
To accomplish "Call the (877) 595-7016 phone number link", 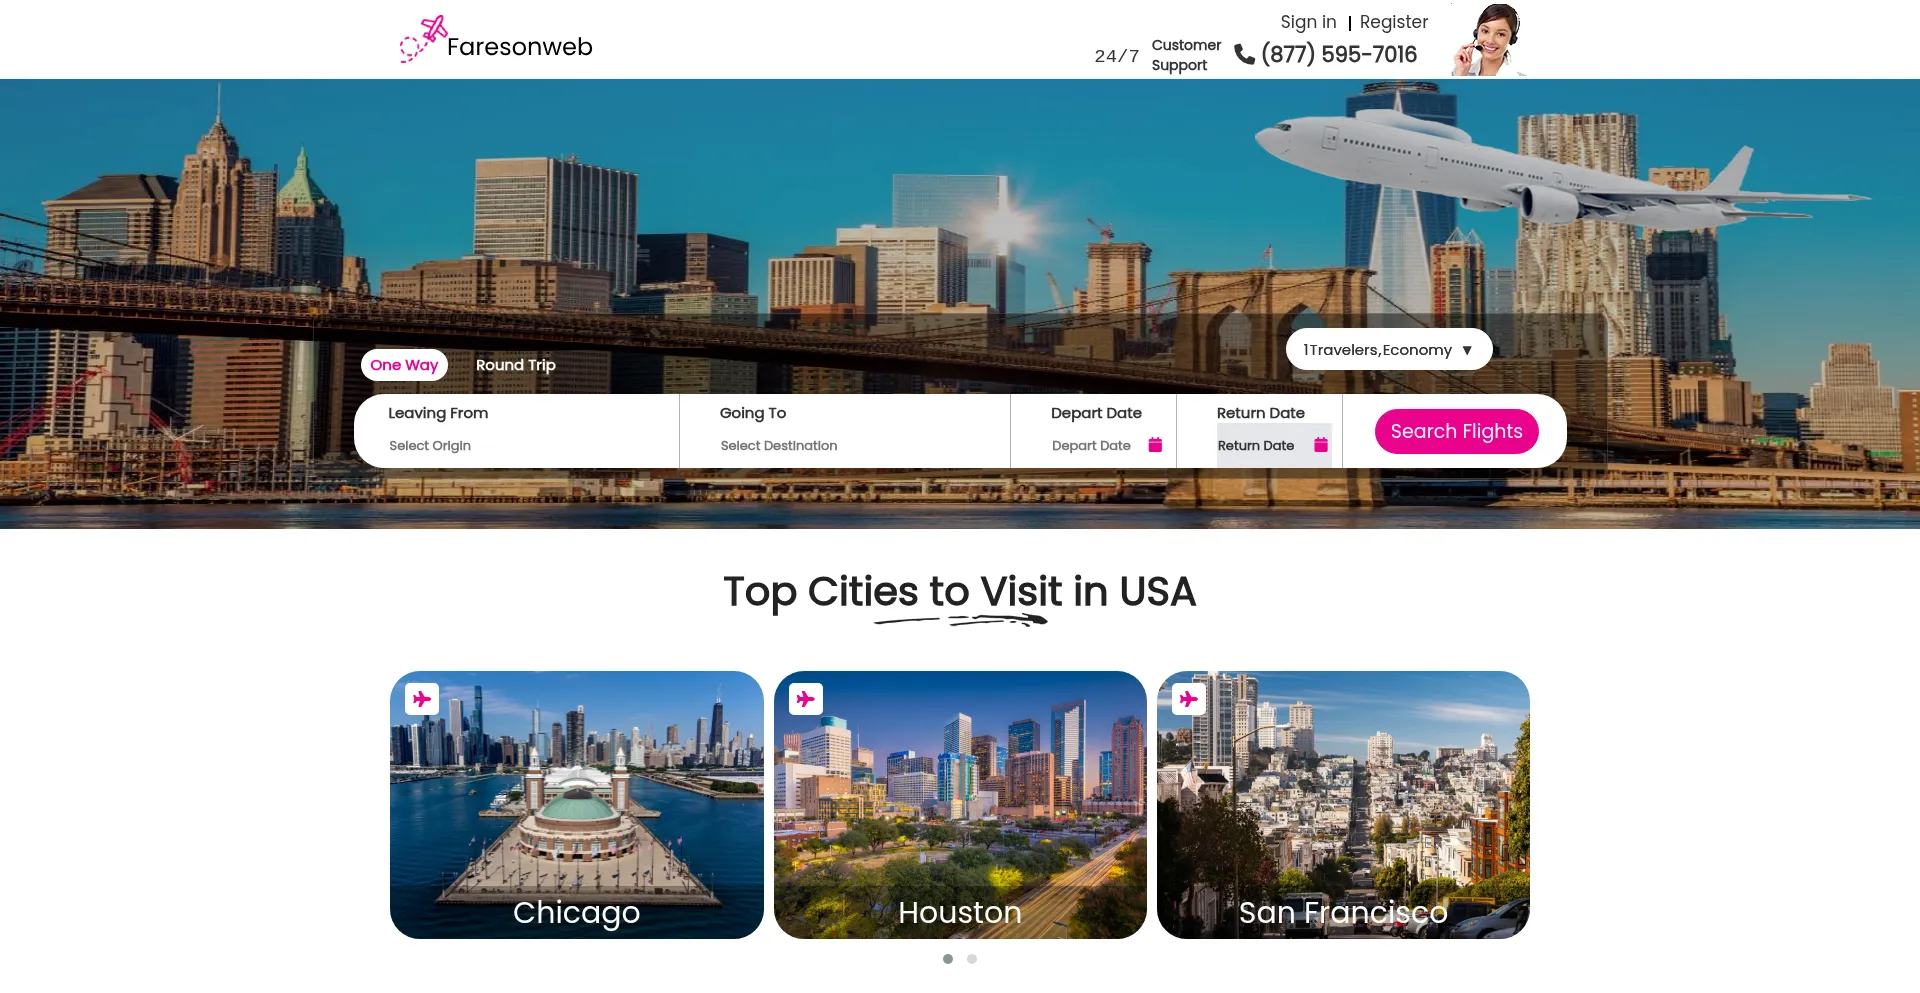I will (1339, 54).
